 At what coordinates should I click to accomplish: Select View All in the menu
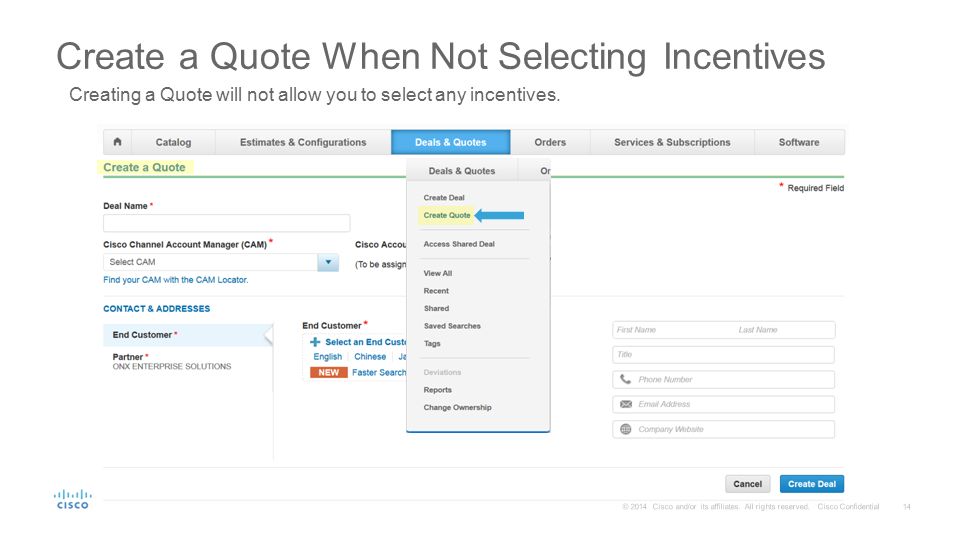(438, 273)
